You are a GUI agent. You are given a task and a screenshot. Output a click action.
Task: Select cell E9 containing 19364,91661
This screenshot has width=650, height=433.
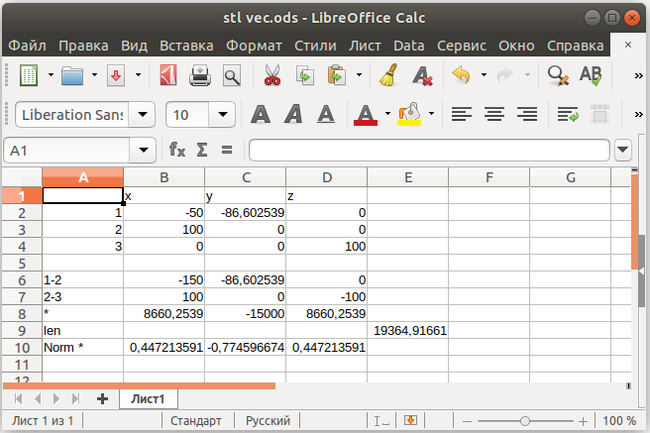click(407, 329)
